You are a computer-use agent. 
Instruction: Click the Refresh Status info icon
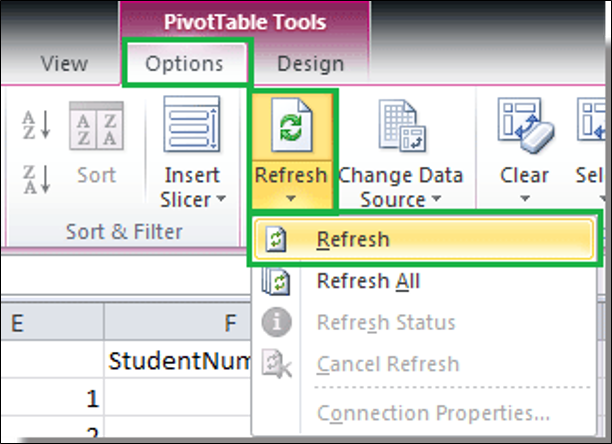(x=276, y=322)
